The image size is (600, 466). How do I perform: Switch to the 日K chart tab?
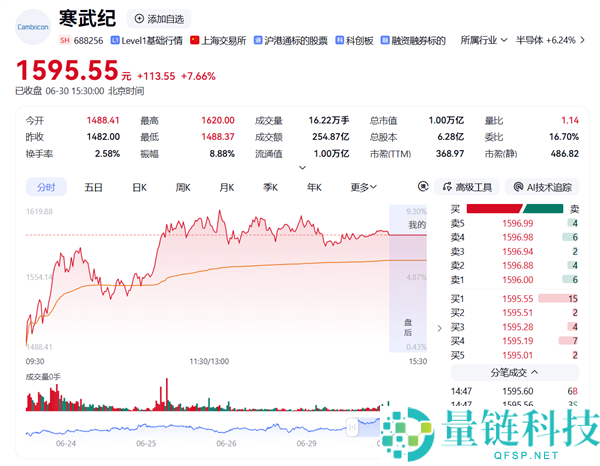point(139,187)
